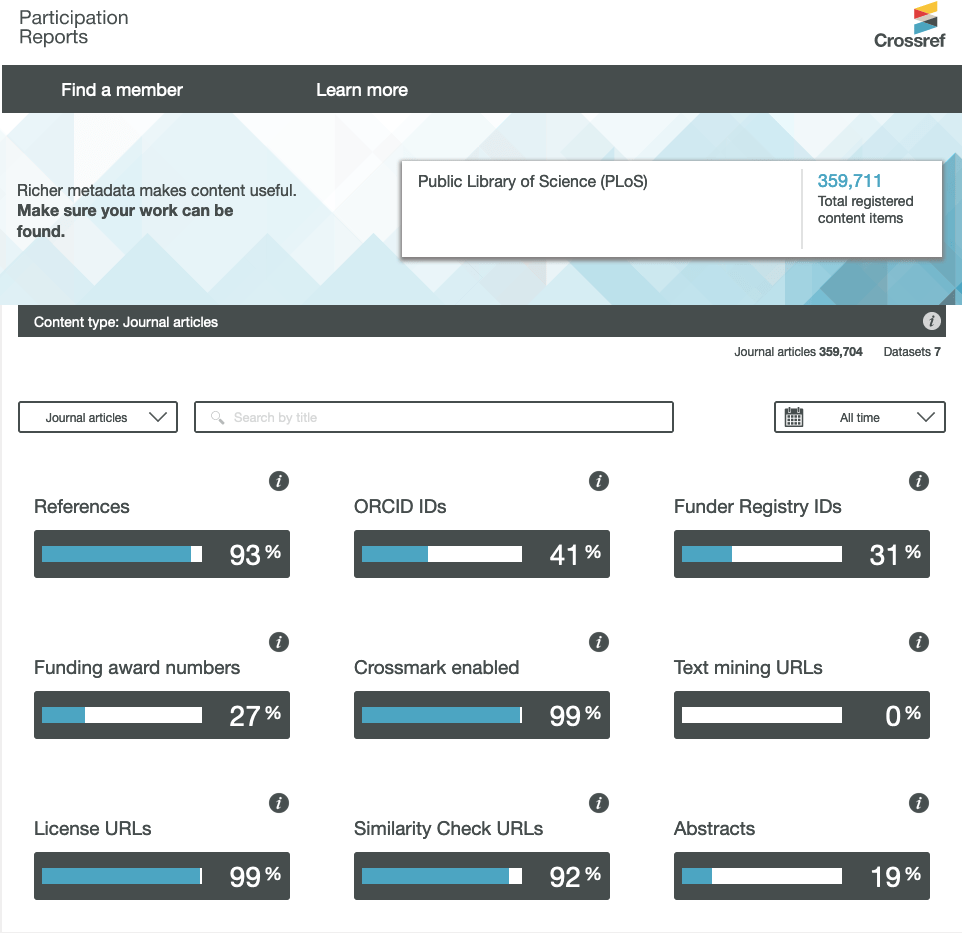Open the ORCID IDs info icon
The height and width of the screenshot is (933, 962).
pos(599,481)
